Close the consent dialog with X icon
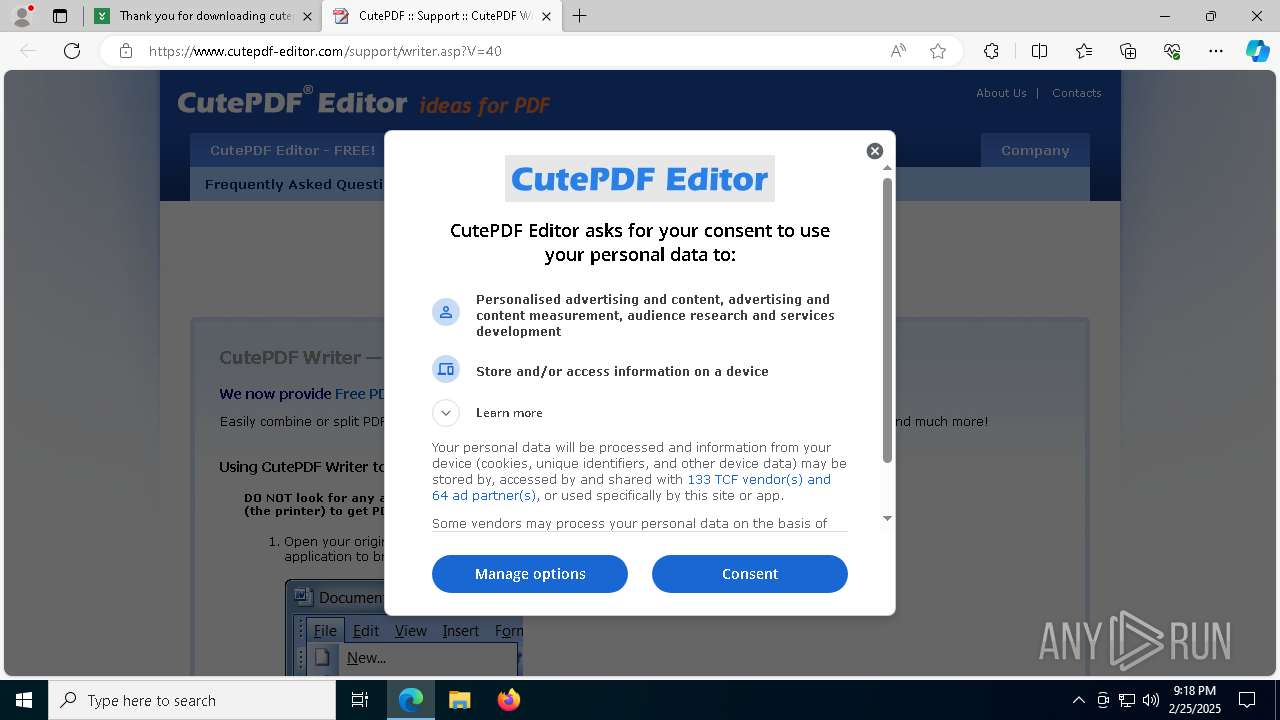 [x=875, y=151]
